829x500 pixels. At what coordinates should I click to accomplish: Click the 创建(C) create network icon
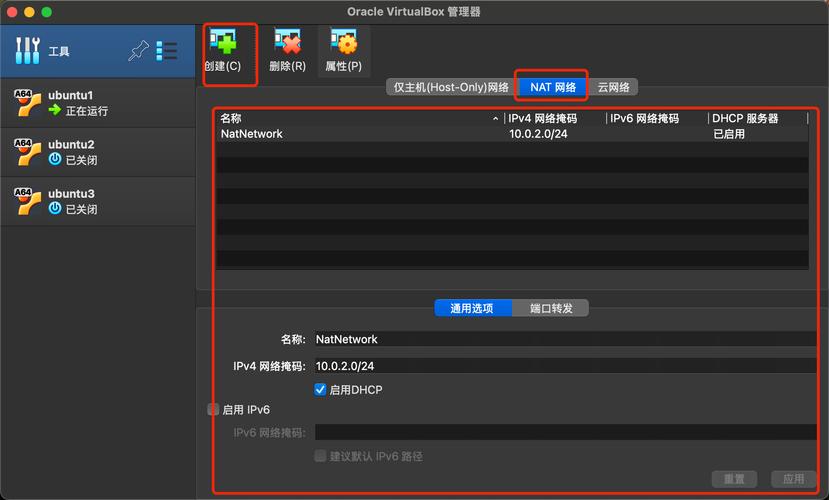223,41
